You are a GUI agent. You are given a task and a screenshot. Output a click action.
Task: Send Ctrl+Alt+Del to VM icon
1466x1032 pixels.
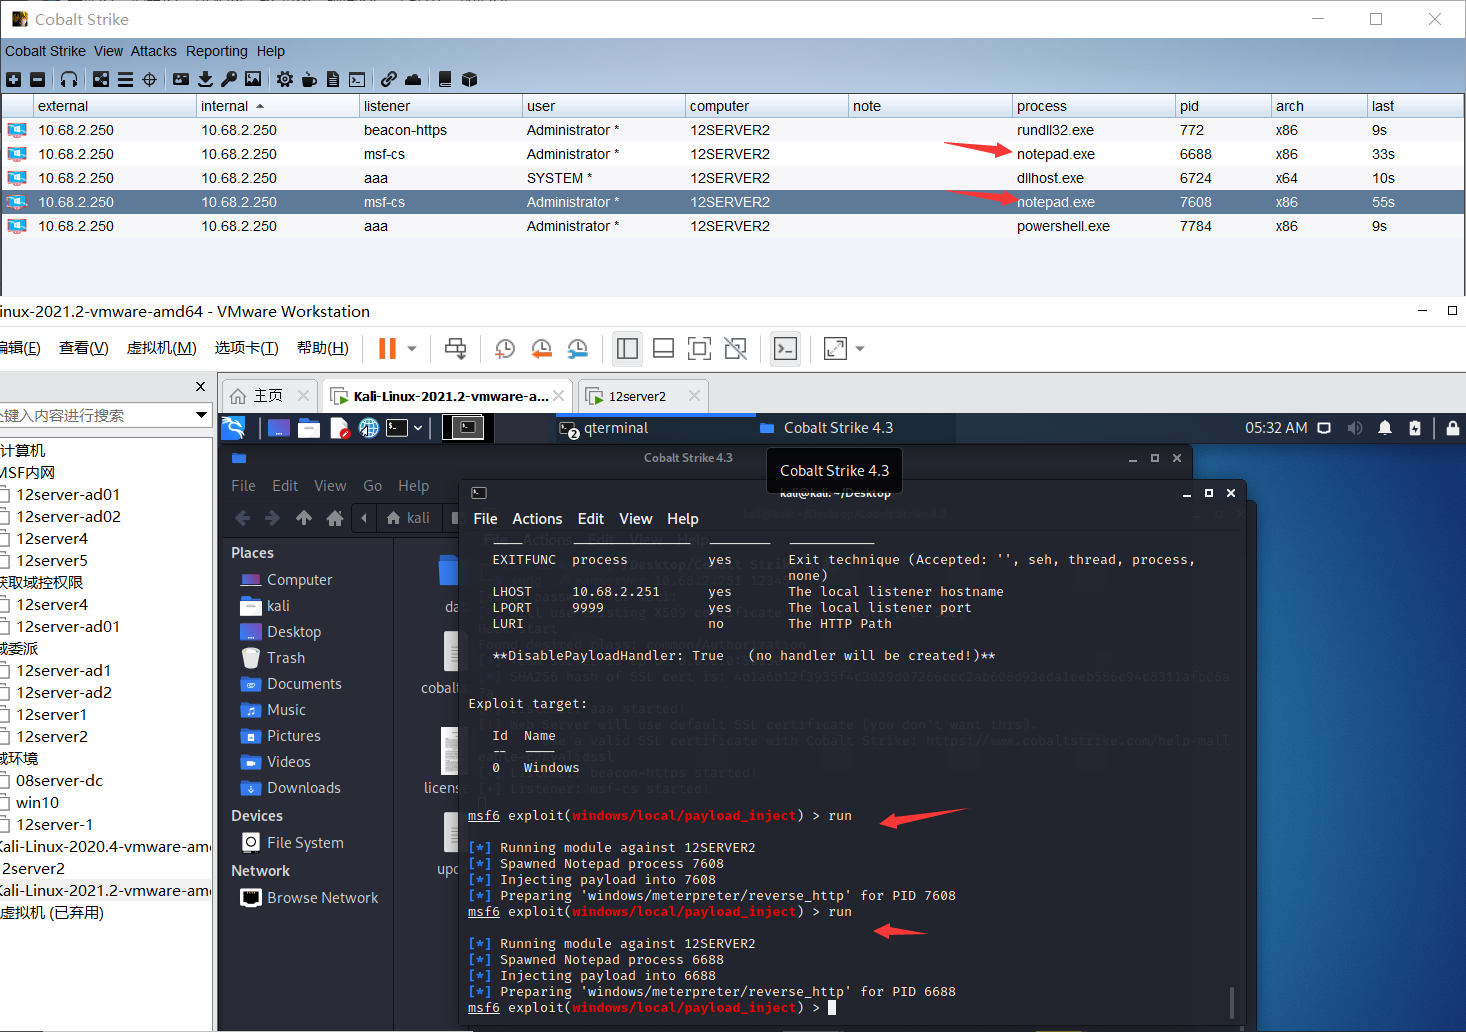tap(455, 348)
